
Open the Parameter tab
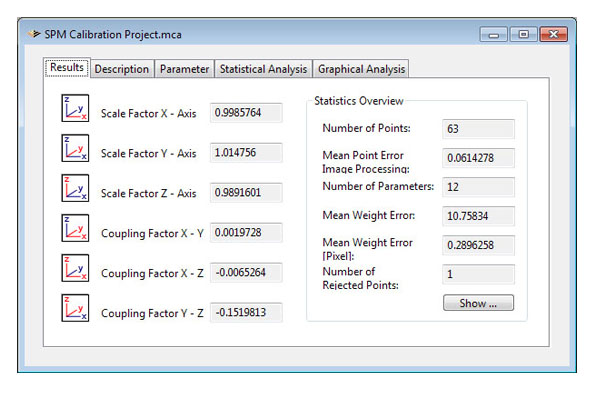(x=184, y=69)
